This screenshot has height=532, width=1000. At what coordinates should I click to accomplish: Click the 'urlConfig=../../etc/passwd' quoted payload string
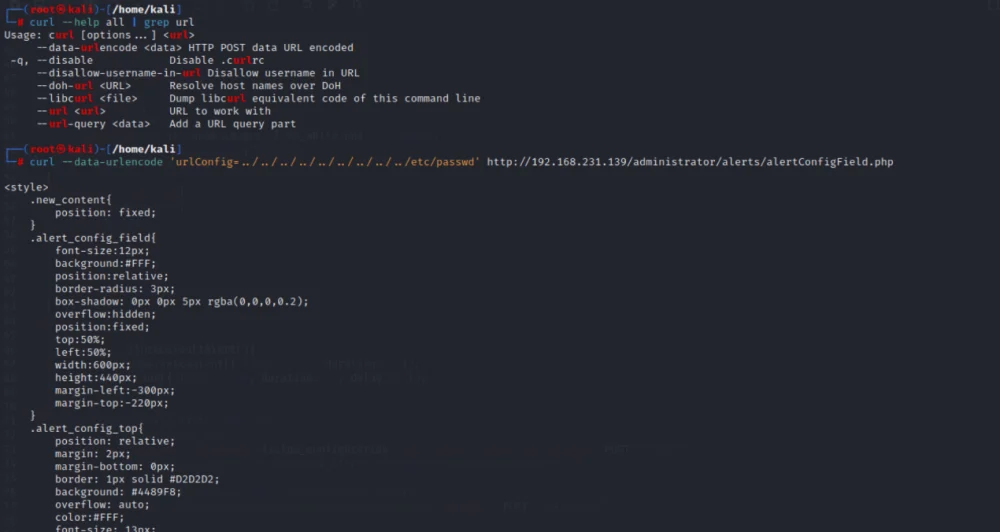click(324, 162)
